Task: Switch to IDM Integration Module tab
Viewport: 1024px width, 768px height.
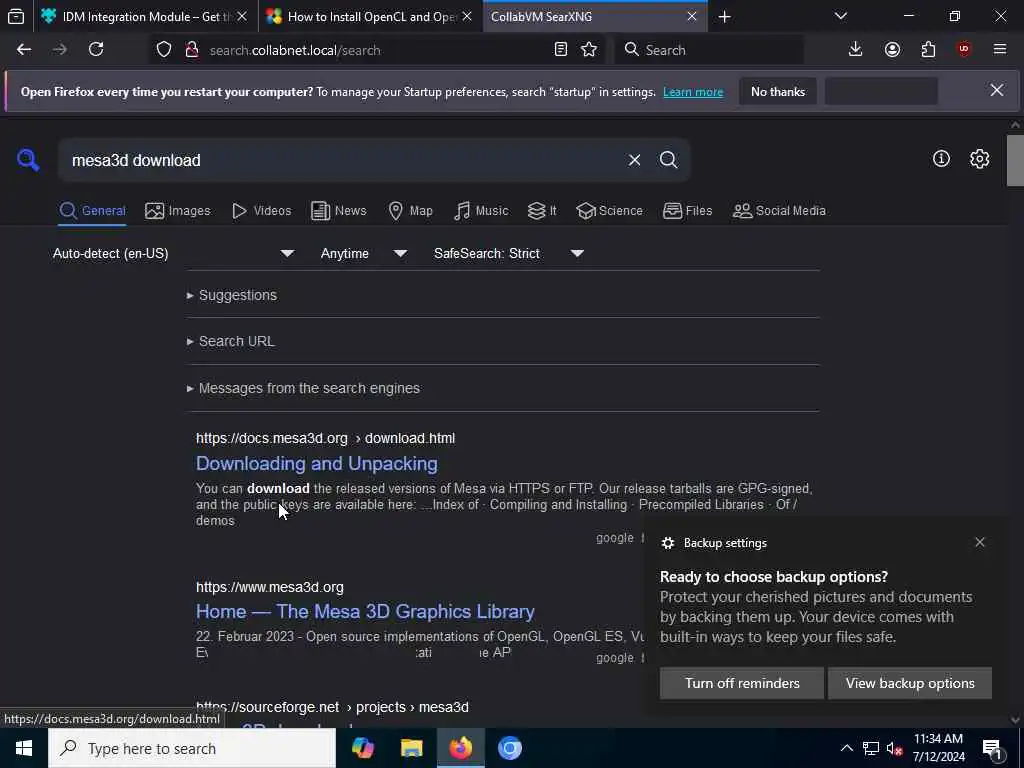Action: coord(146,17)
